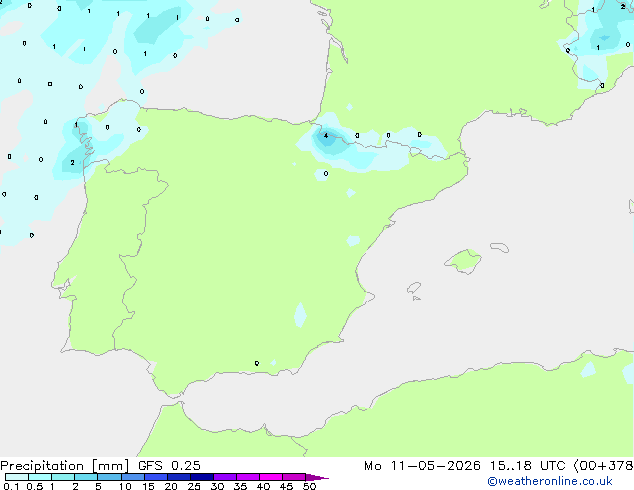Click the Menorca island outline on the map
Image resolution: width=634 pixels, height=490 pixels.
(499, 247)
